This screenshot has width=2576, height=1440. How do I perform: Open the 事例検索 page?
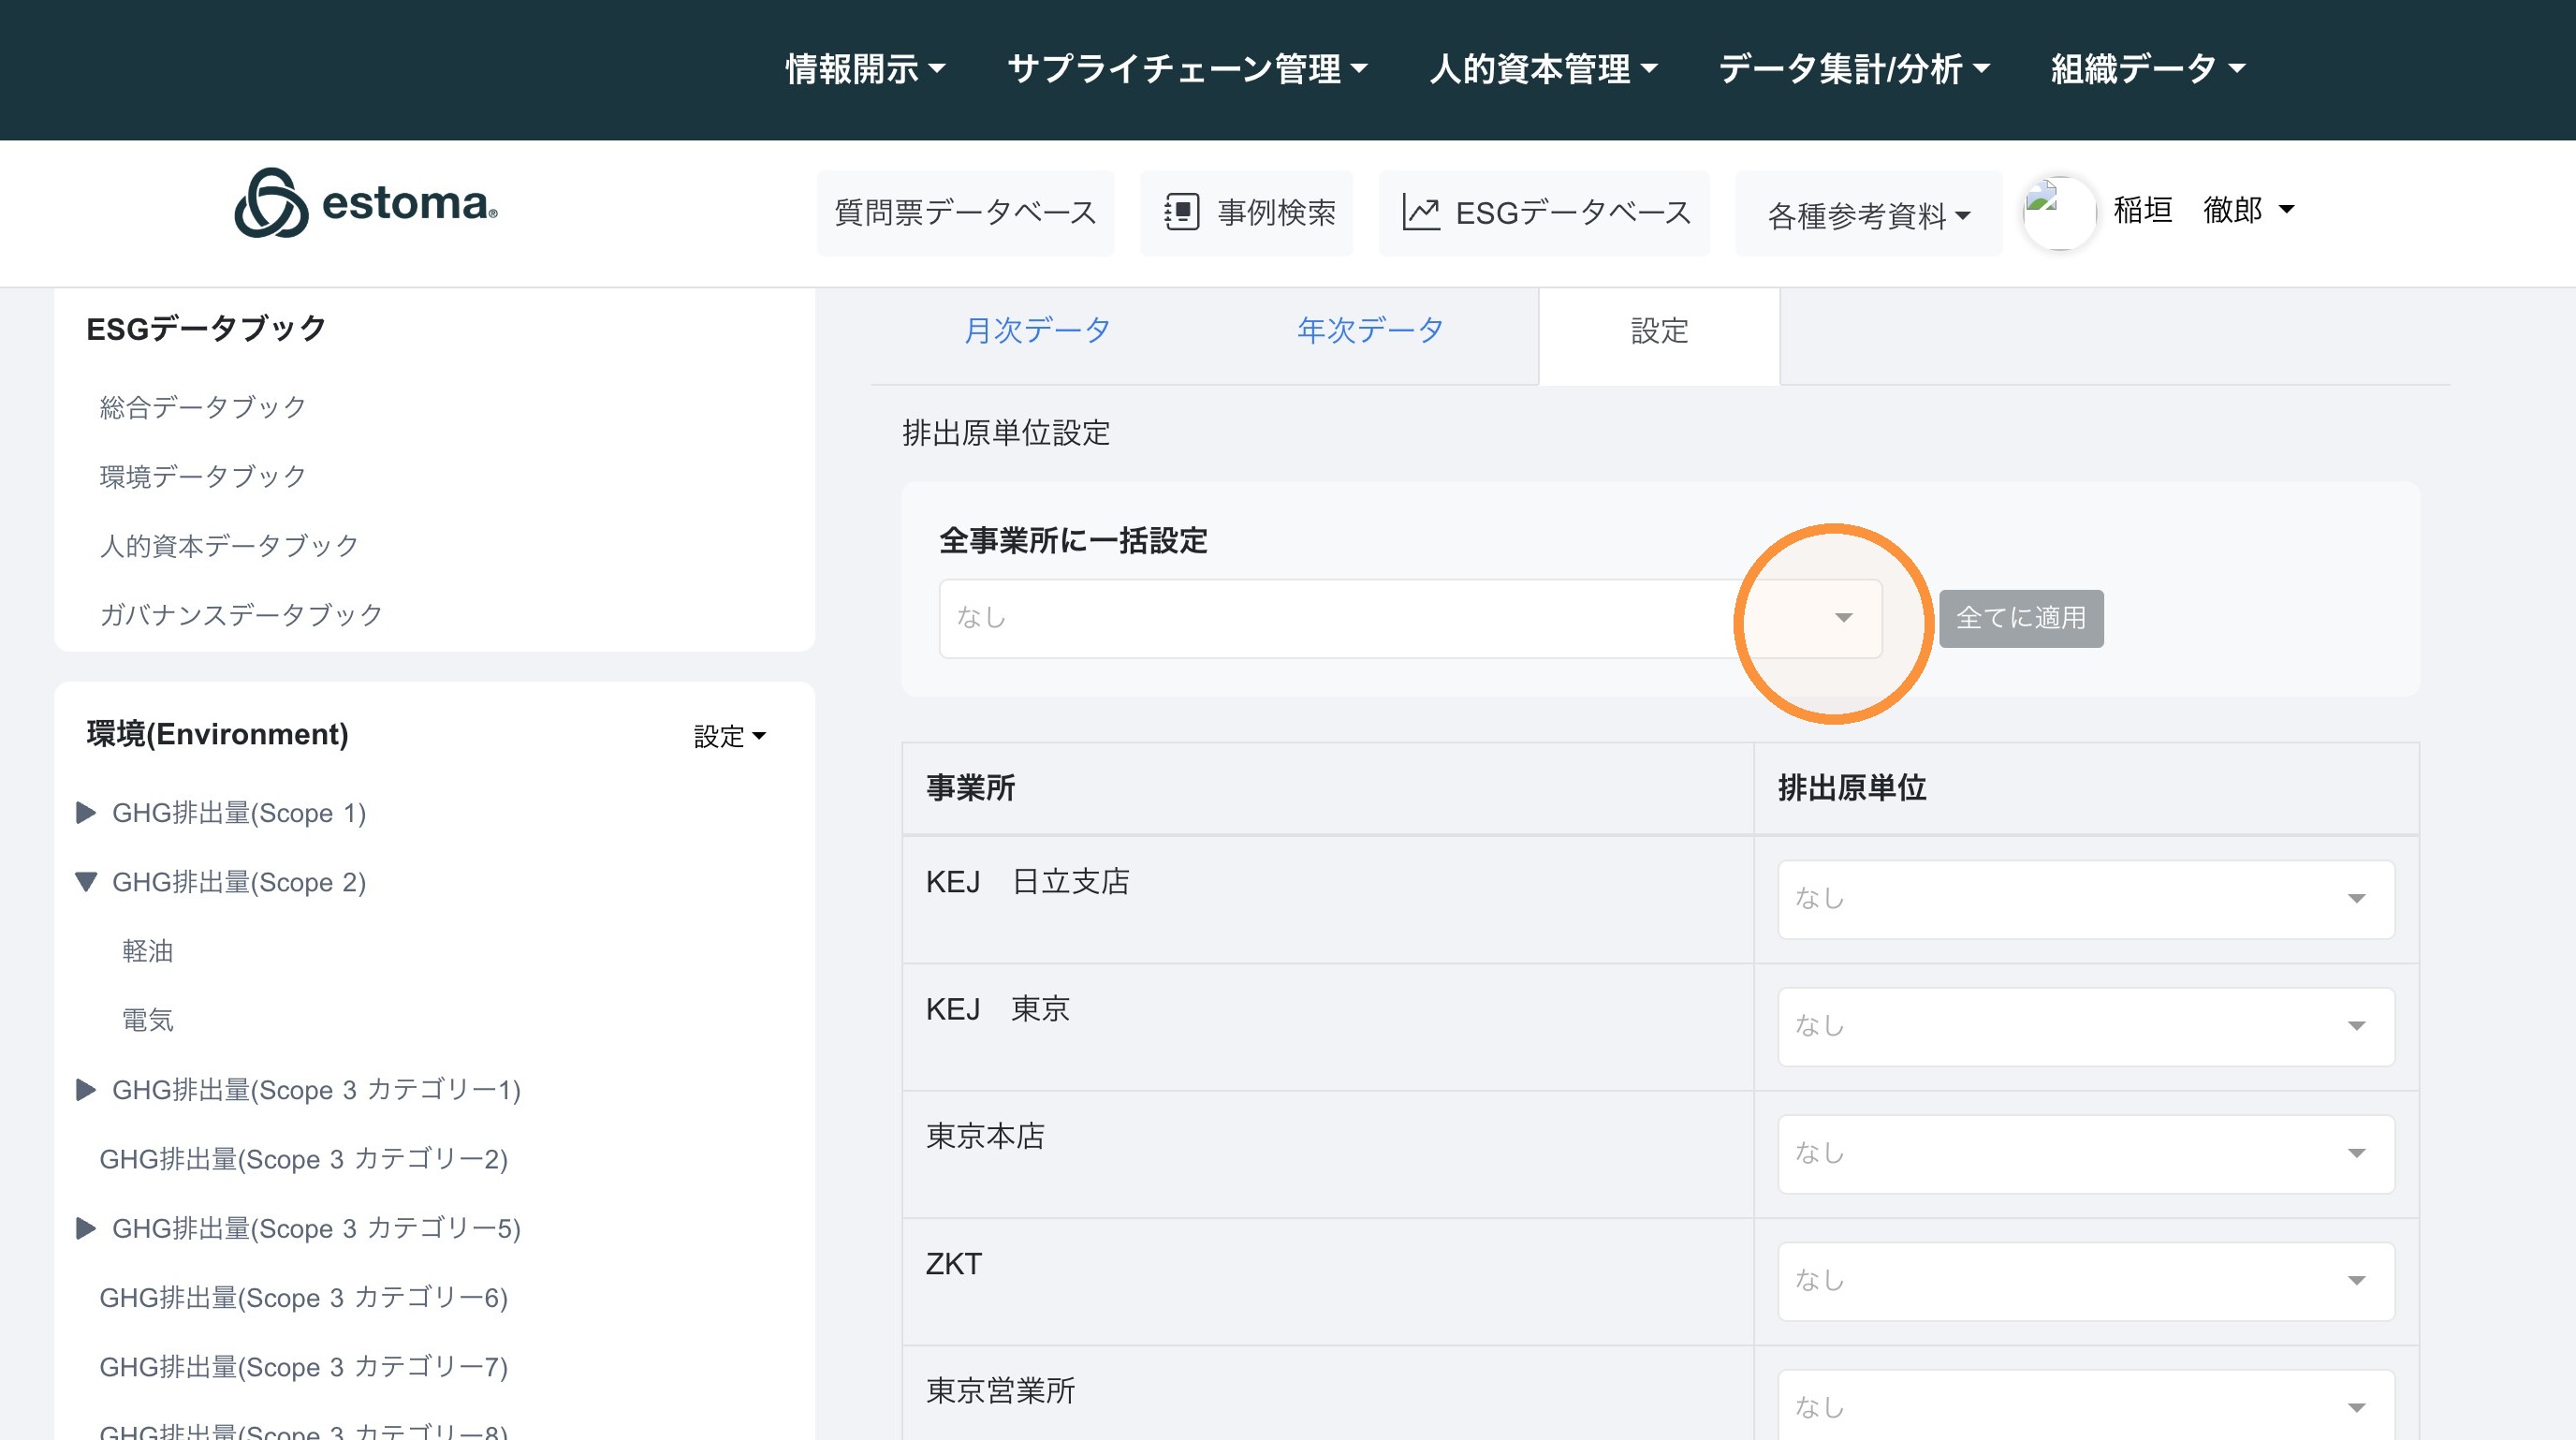[x=1247, y=212]
